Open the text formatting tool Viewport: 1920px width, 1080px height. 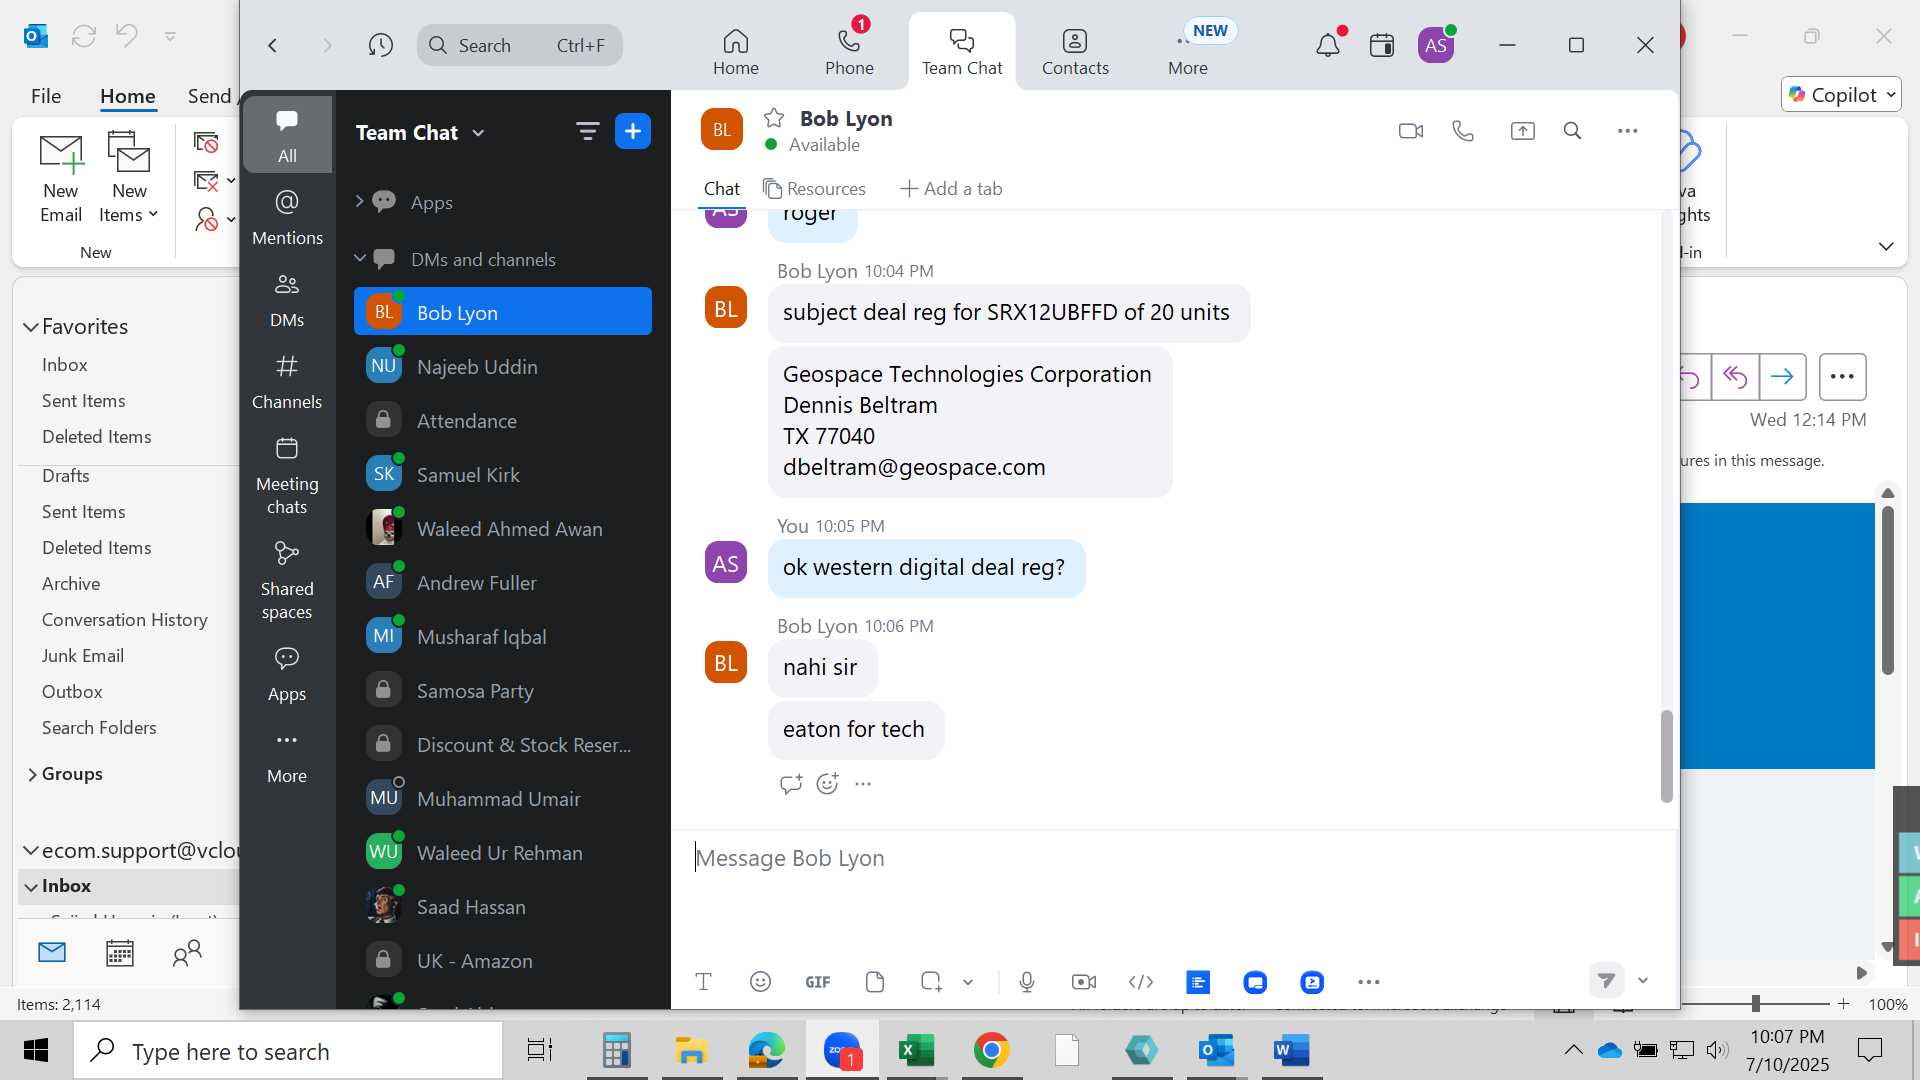pos(703,982)
